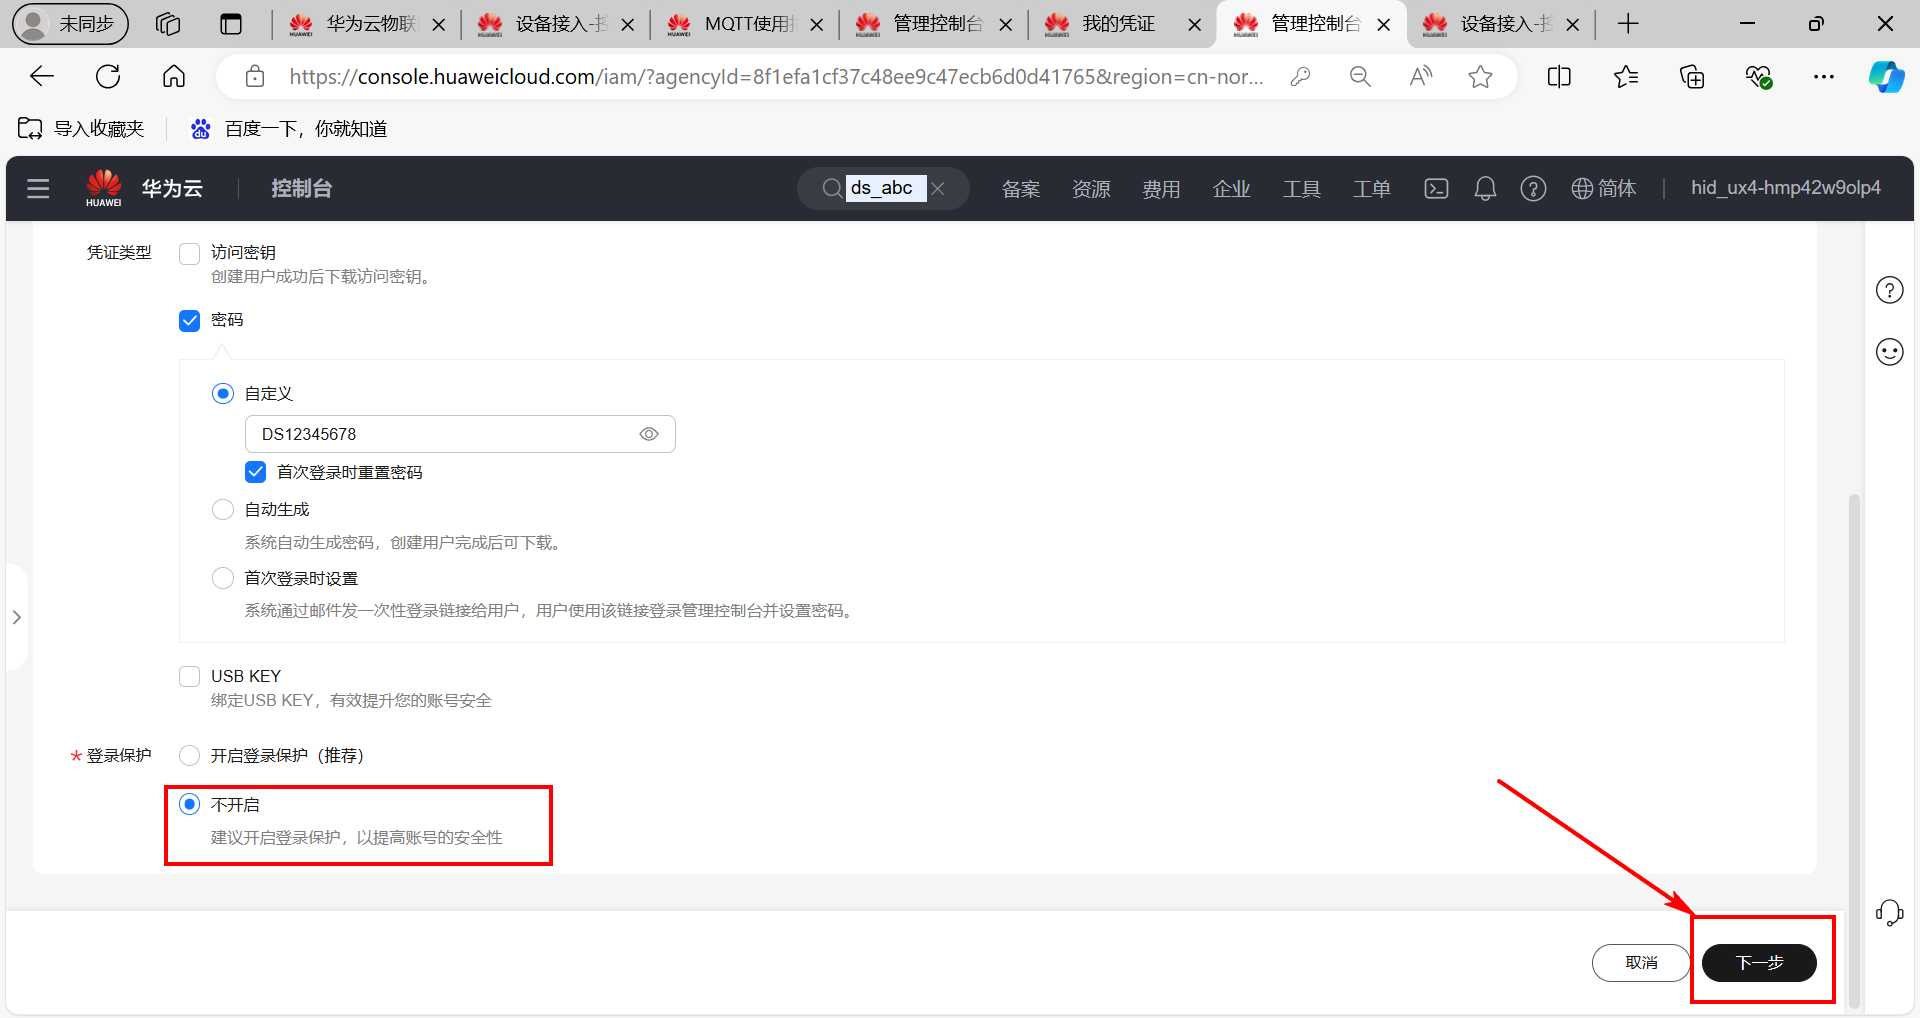Image resolution: width=1920 pixels, height=1018 pixels.
Task: Open the browser Settings and more menu
Action: pyautogui.click(x=1824, y=76)
